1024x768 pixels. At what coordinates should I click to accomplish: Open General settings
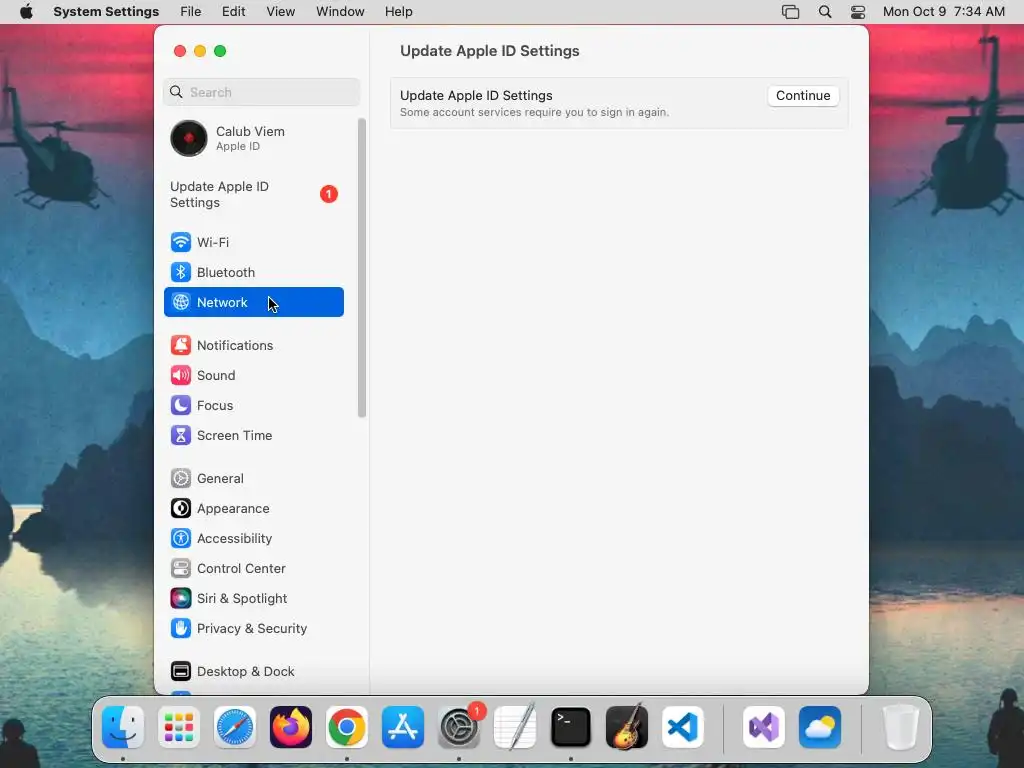click(253, 479)
